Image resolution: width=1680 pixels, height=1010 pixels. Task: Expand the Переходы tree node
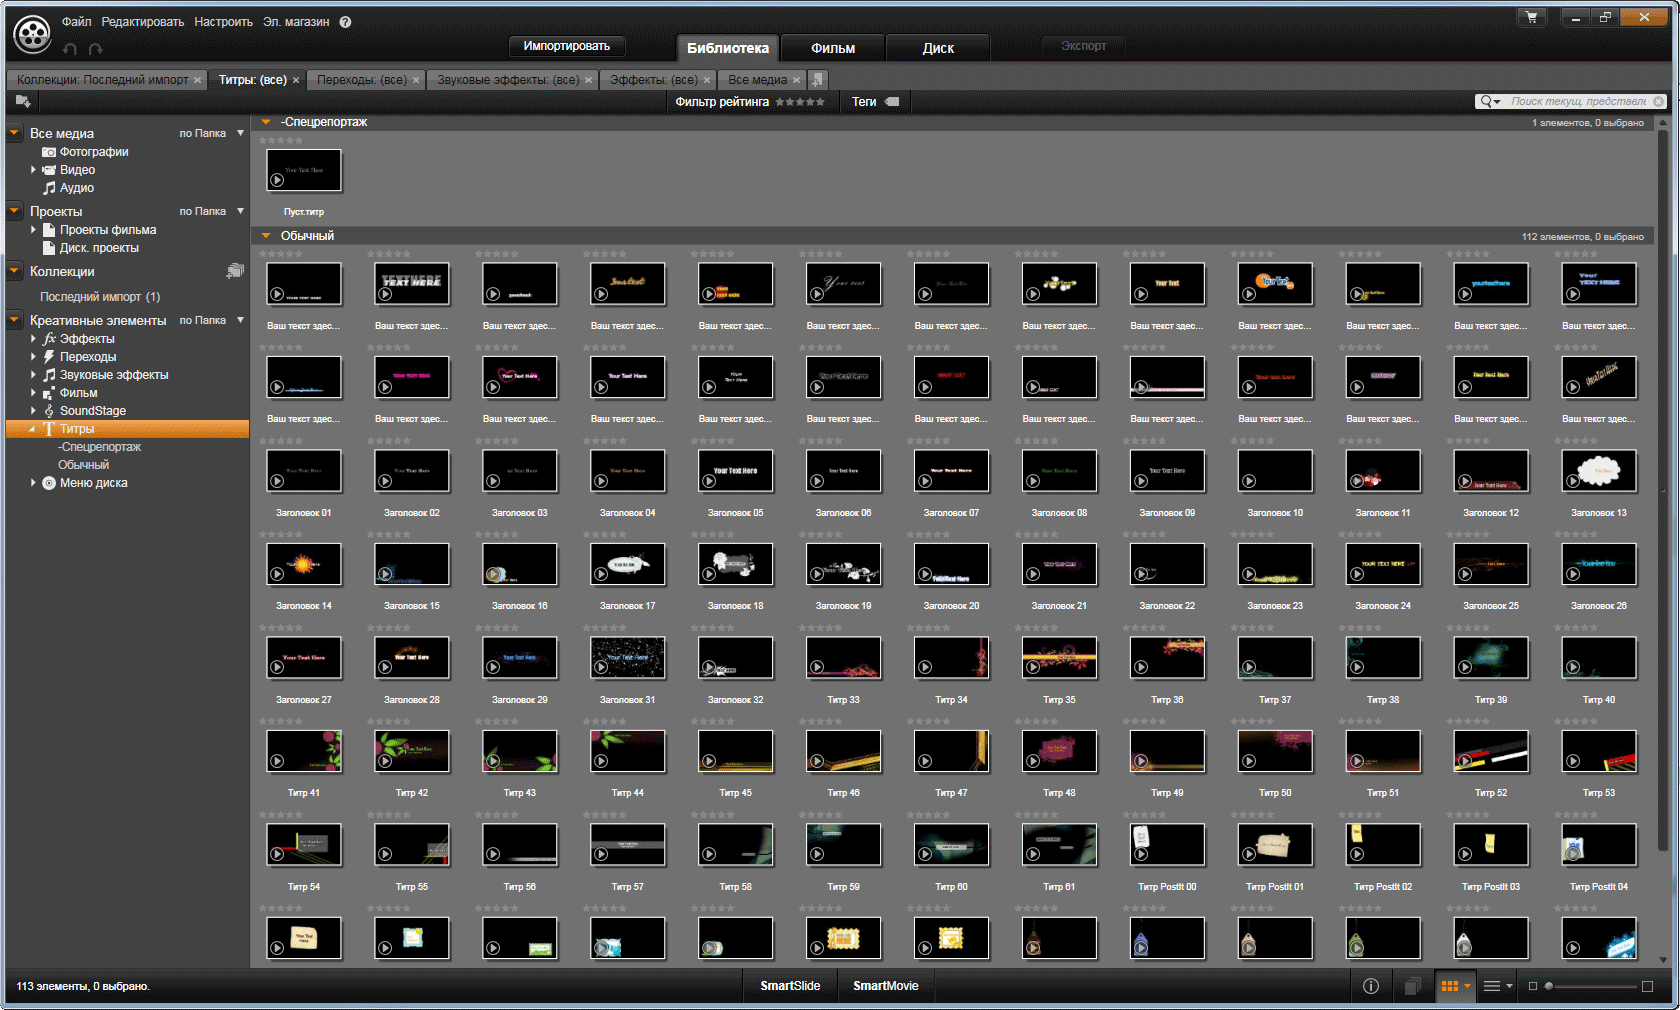point(33,357)
